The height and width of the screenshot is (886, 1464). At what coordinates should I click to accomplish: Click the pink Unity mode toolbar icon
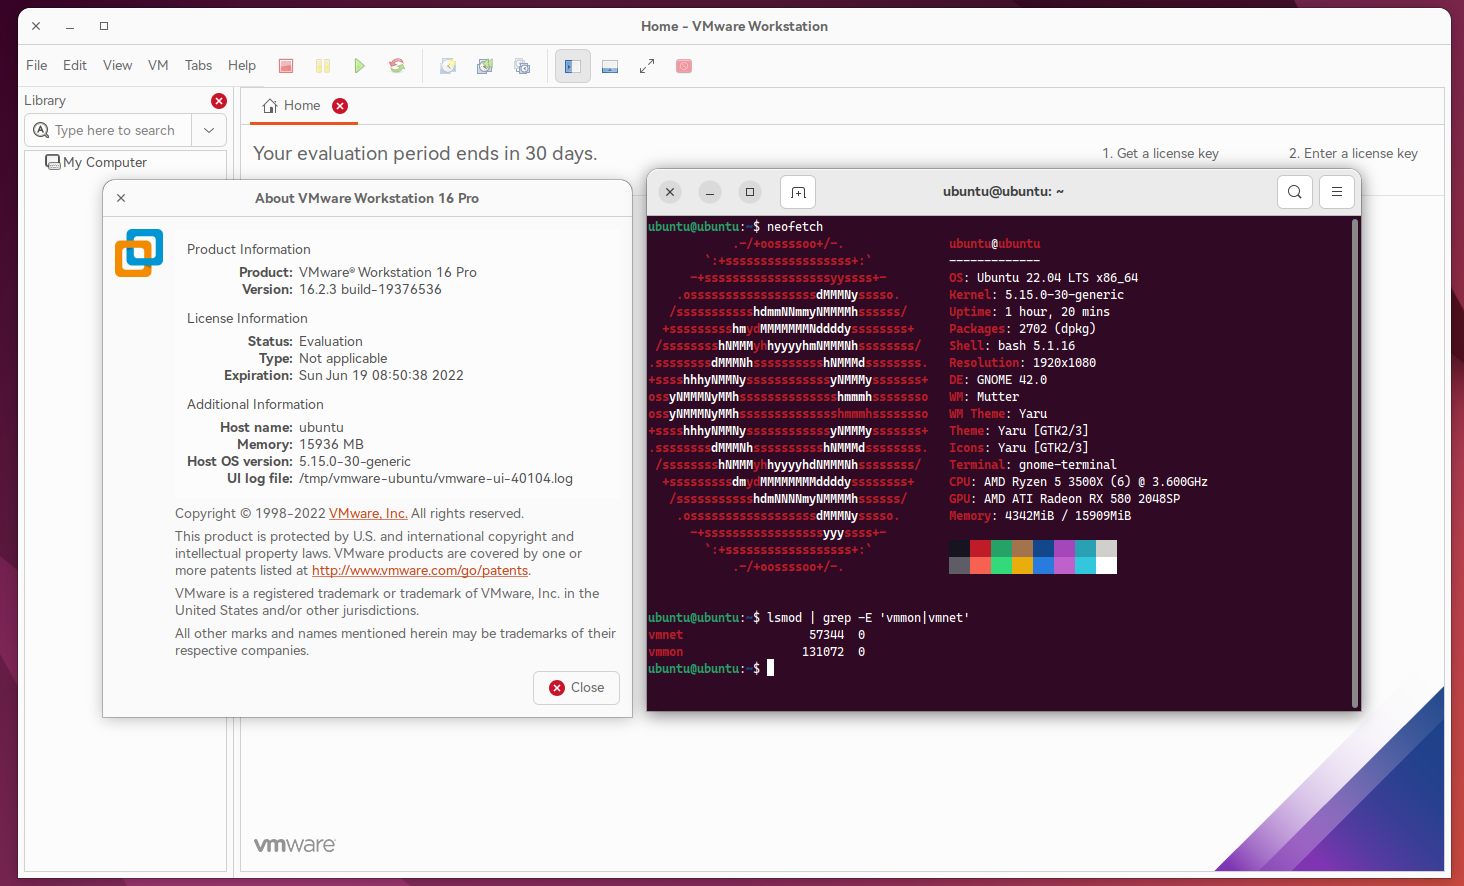pos(684,66)
